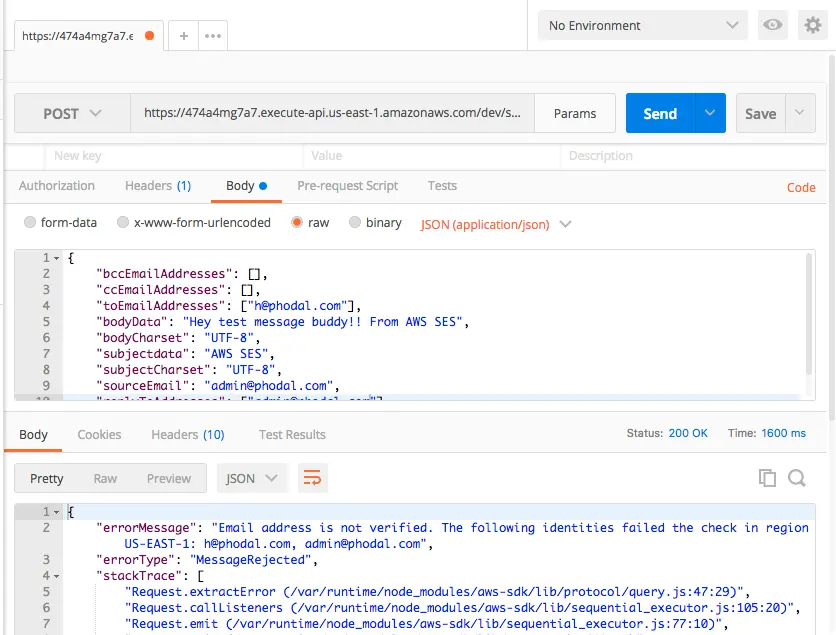Select the response Body tab
Screen dimensions: 836x635
33,435
